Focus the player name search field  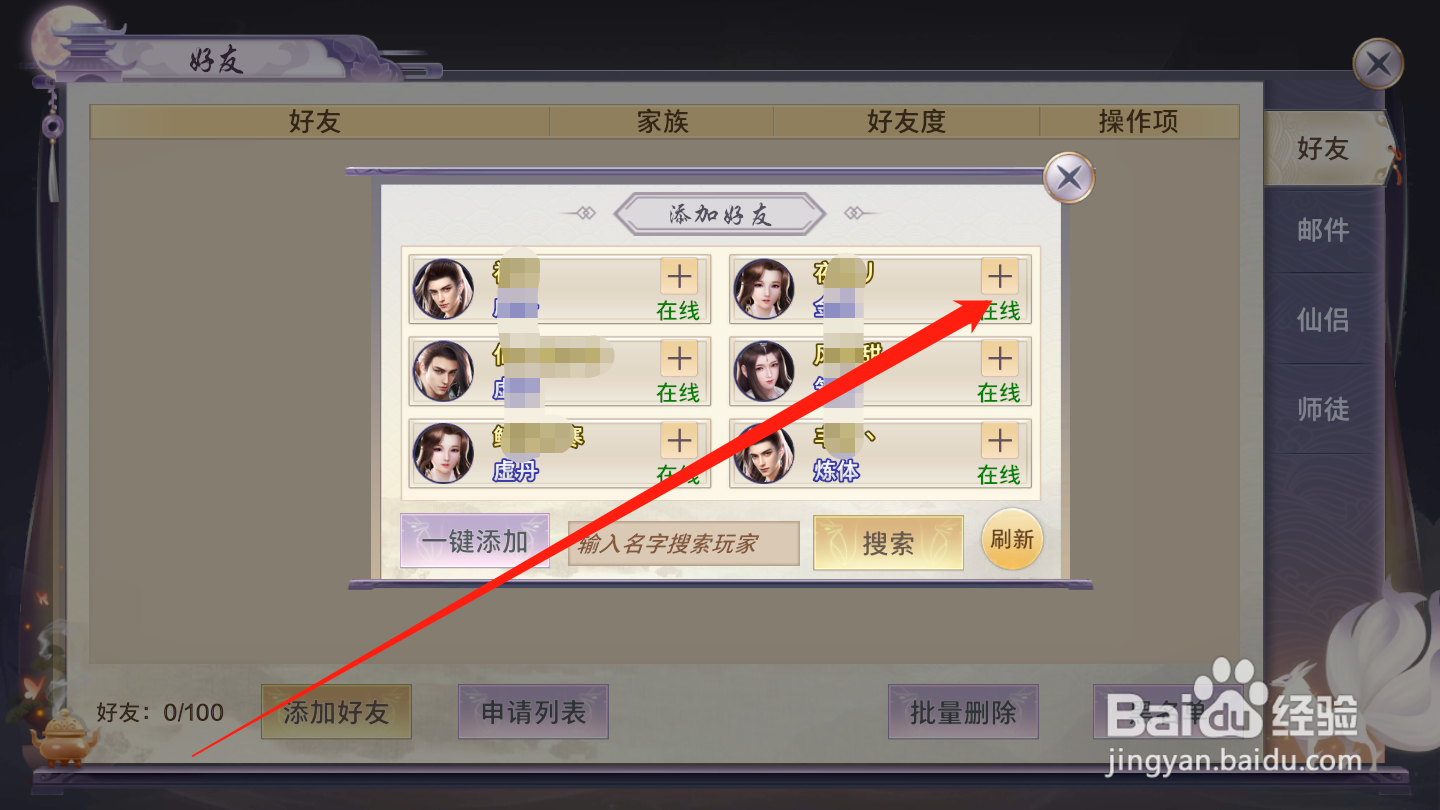684,543
